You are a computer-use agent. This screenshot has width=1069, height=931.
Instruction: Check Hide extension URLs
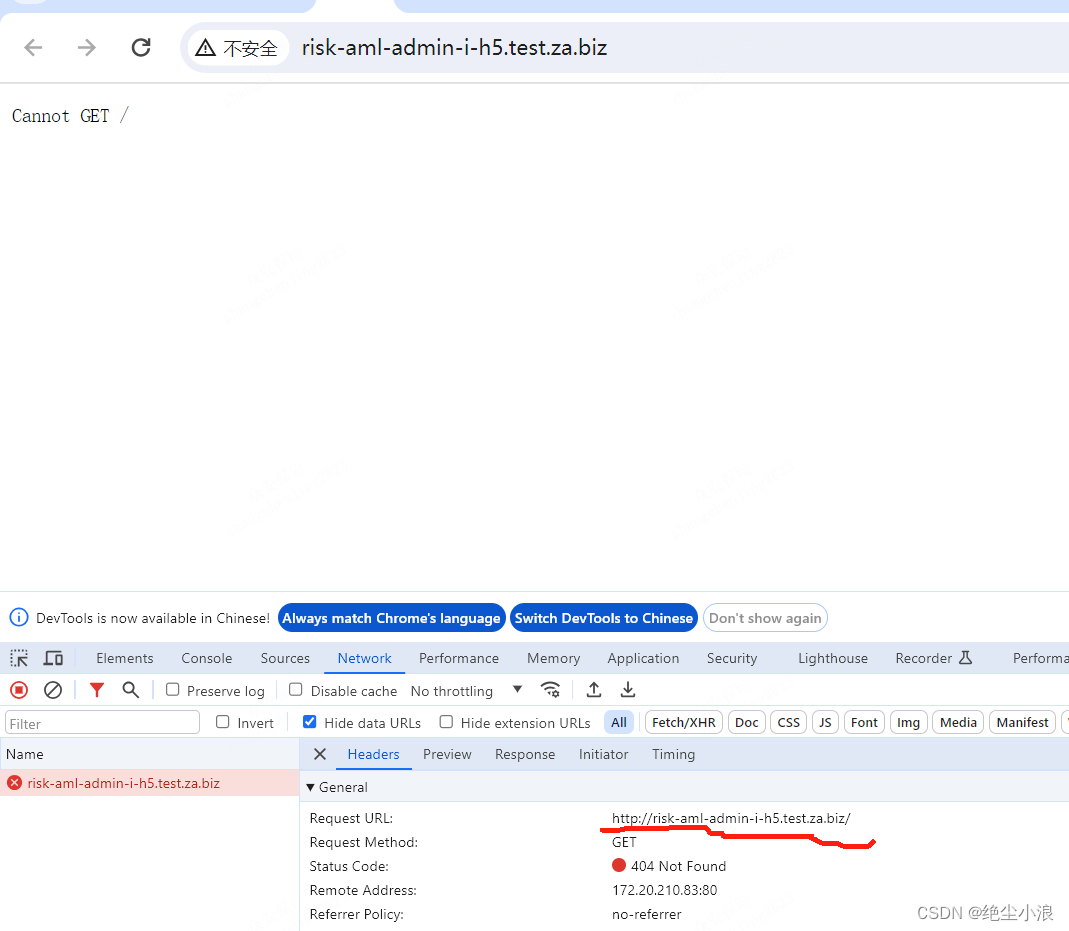[x=446, y=722]
